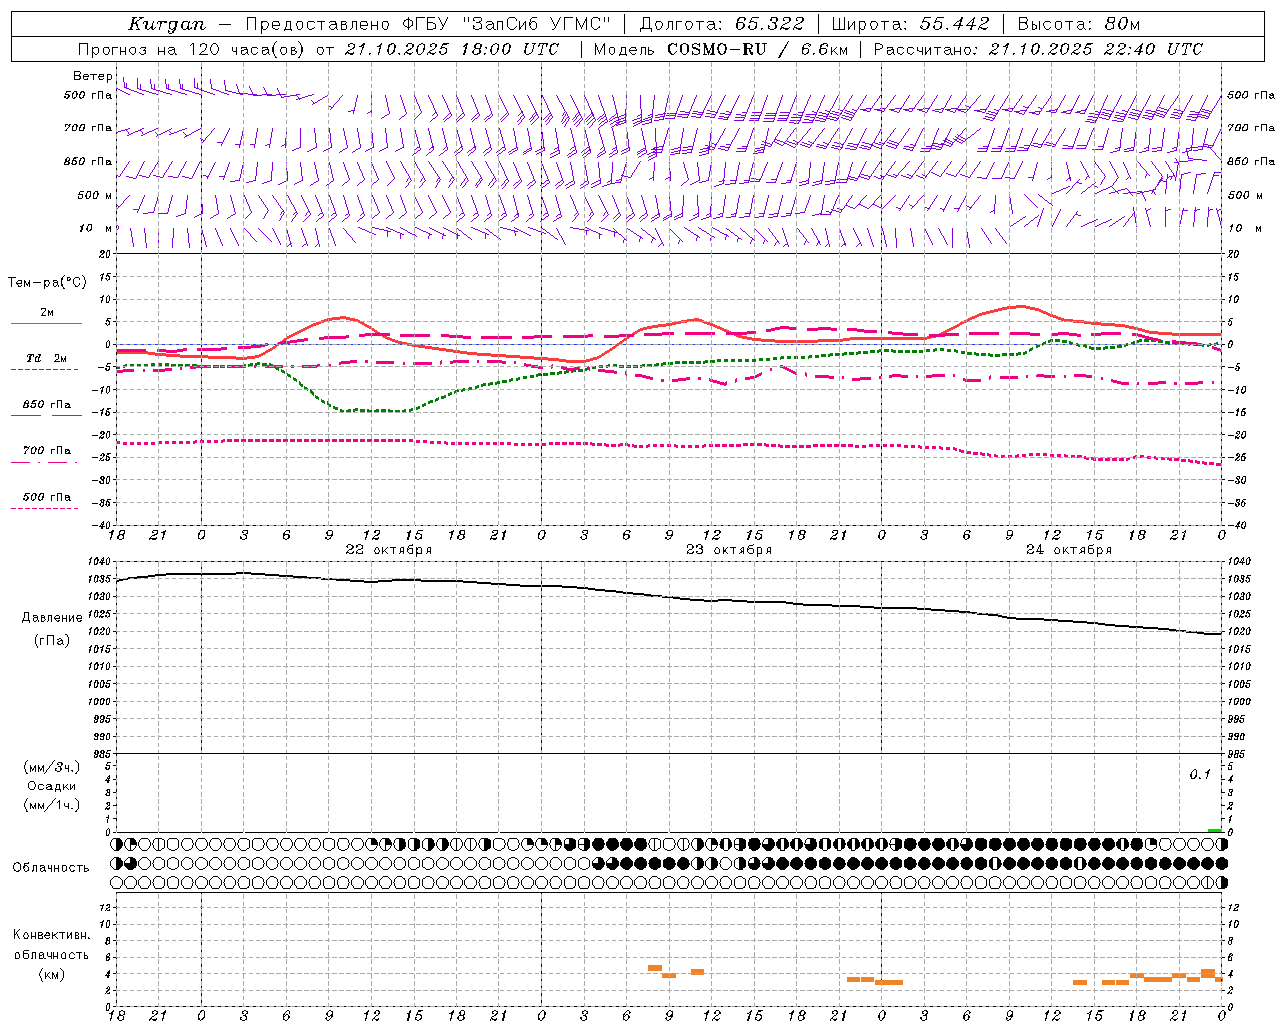1280x1024 pixels.
Task: Click the "Давление" pressure panel label
Action: [52, 618]
